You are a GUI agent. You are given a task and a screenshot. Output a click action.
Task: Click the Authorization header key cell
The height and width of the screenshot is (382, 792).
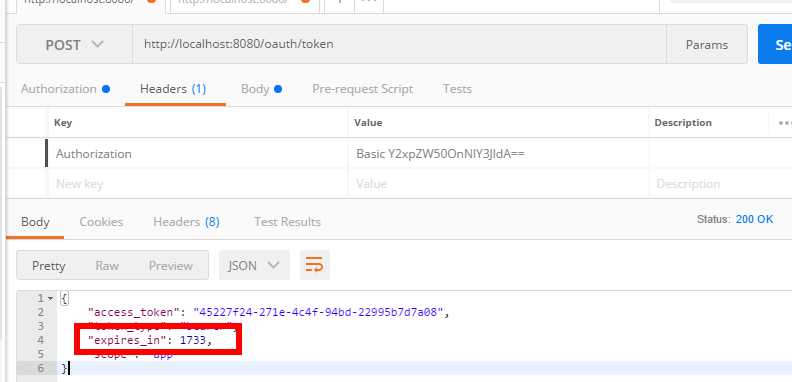(x=197, y=153)
